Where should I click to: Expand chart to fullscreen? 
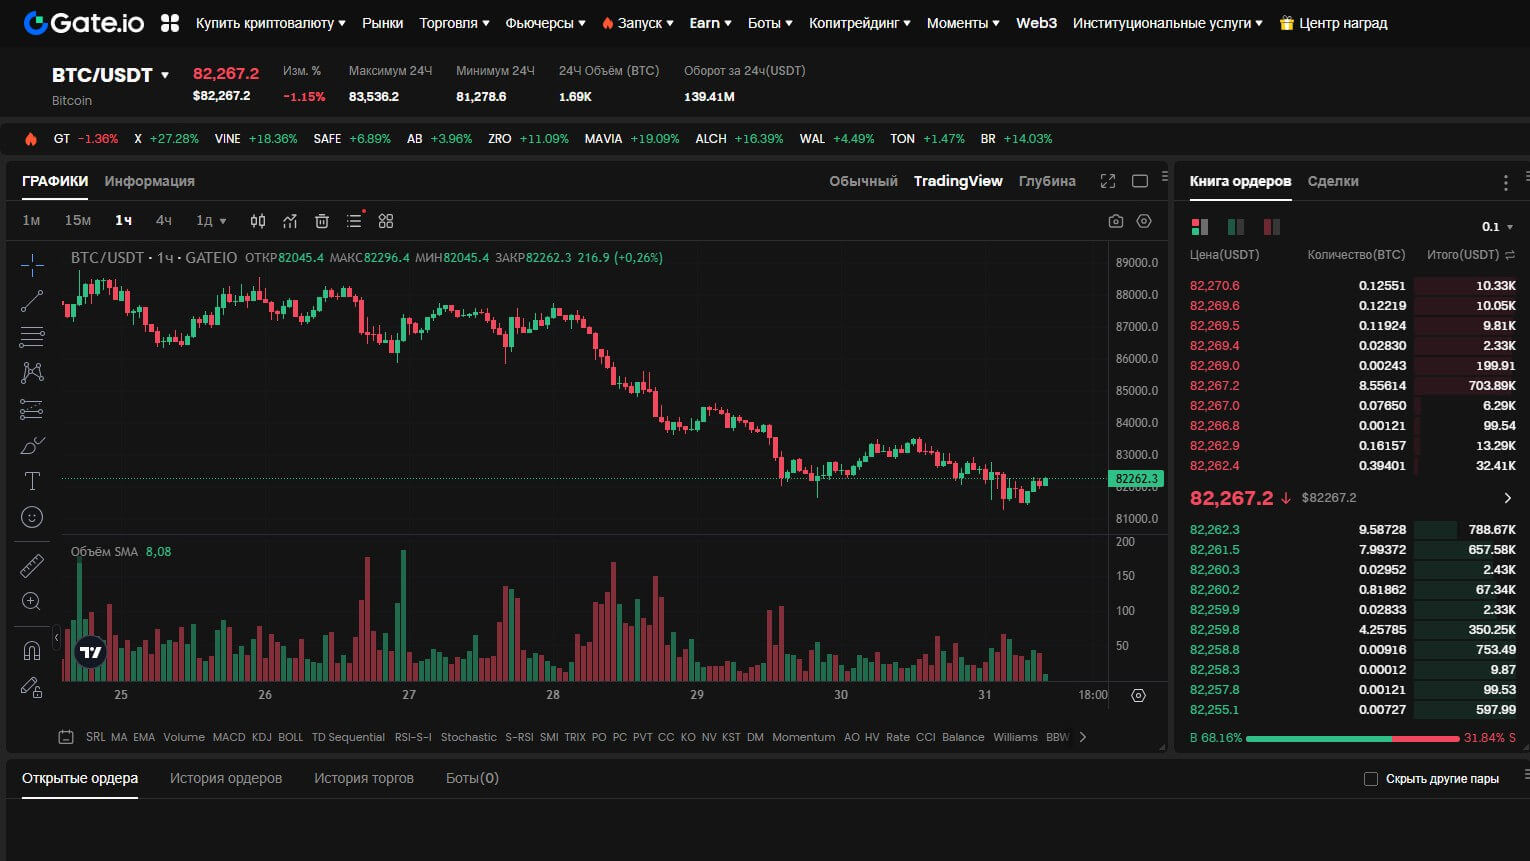click(1107, 181)
